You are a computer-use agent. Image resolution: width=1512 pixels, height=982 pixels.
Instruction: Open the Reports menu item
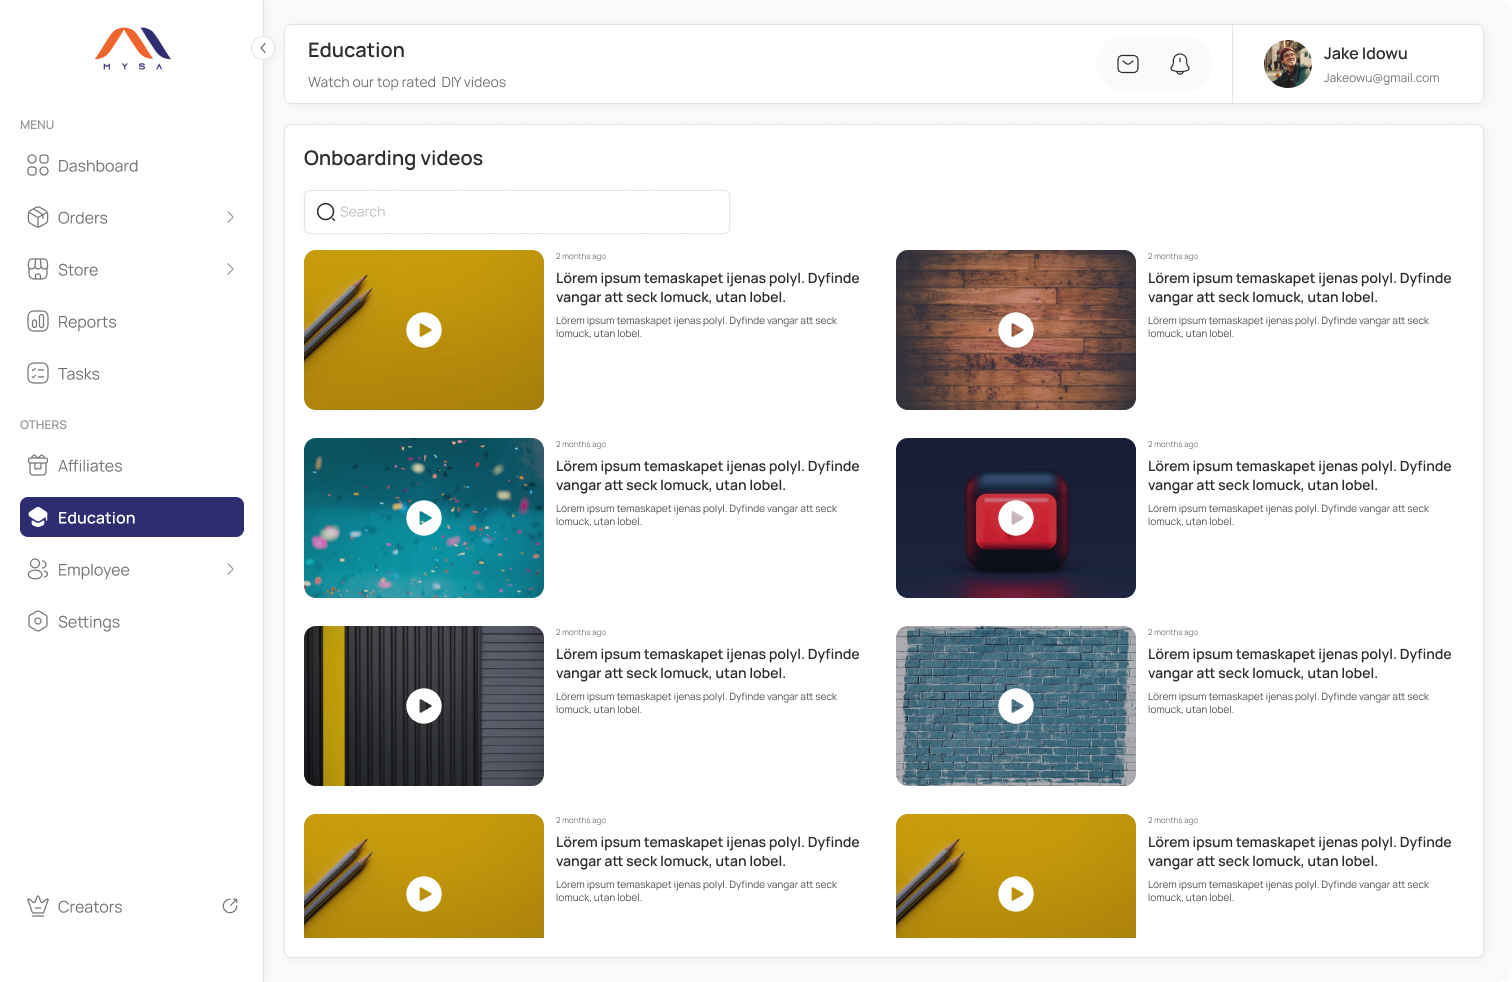pos(132,321)
